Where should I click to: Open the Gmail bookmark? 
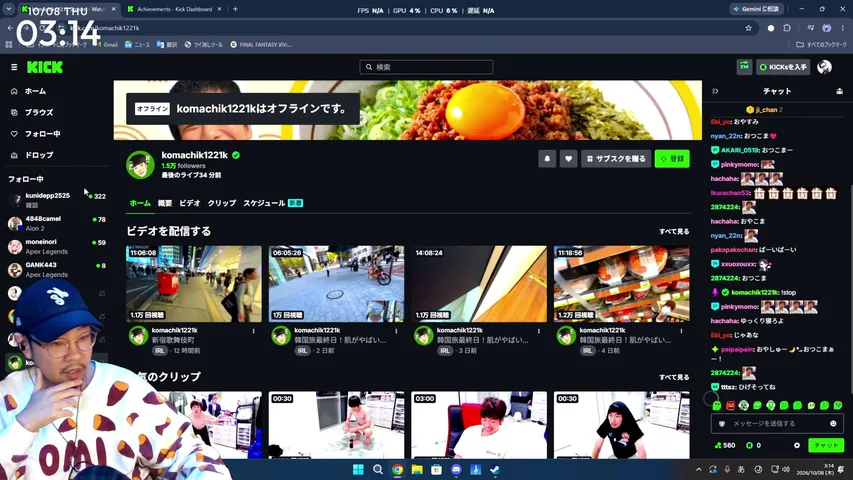[106, 45]
